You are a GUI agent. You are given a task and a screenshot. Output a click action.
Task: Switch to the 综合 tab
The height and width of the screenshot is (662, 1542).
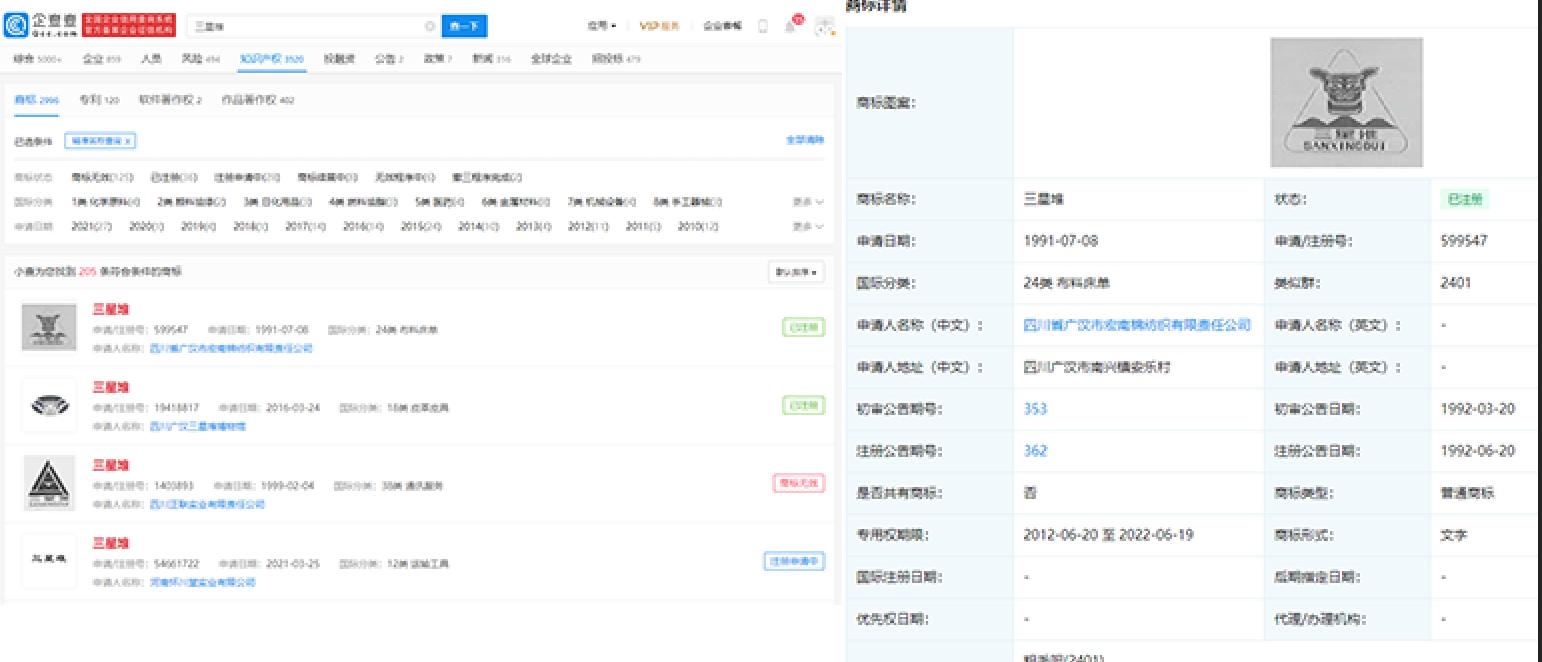(36, 59)
